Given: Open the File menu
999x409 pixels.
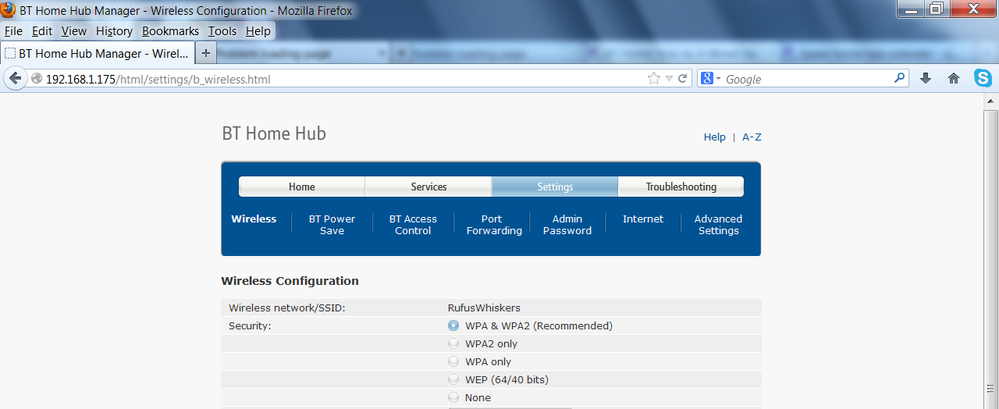Looking at the screenshot, I should tap(13, 31).
